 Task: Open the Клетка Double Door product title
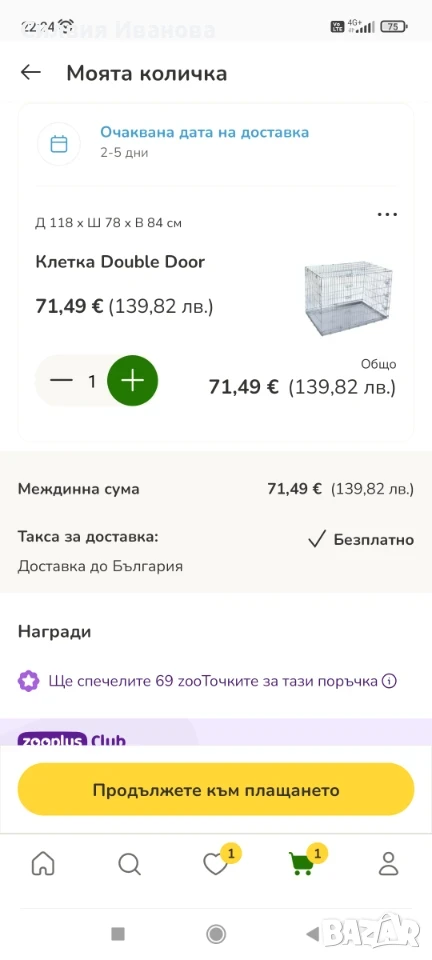pyautogui.click(x=120, y=262)
